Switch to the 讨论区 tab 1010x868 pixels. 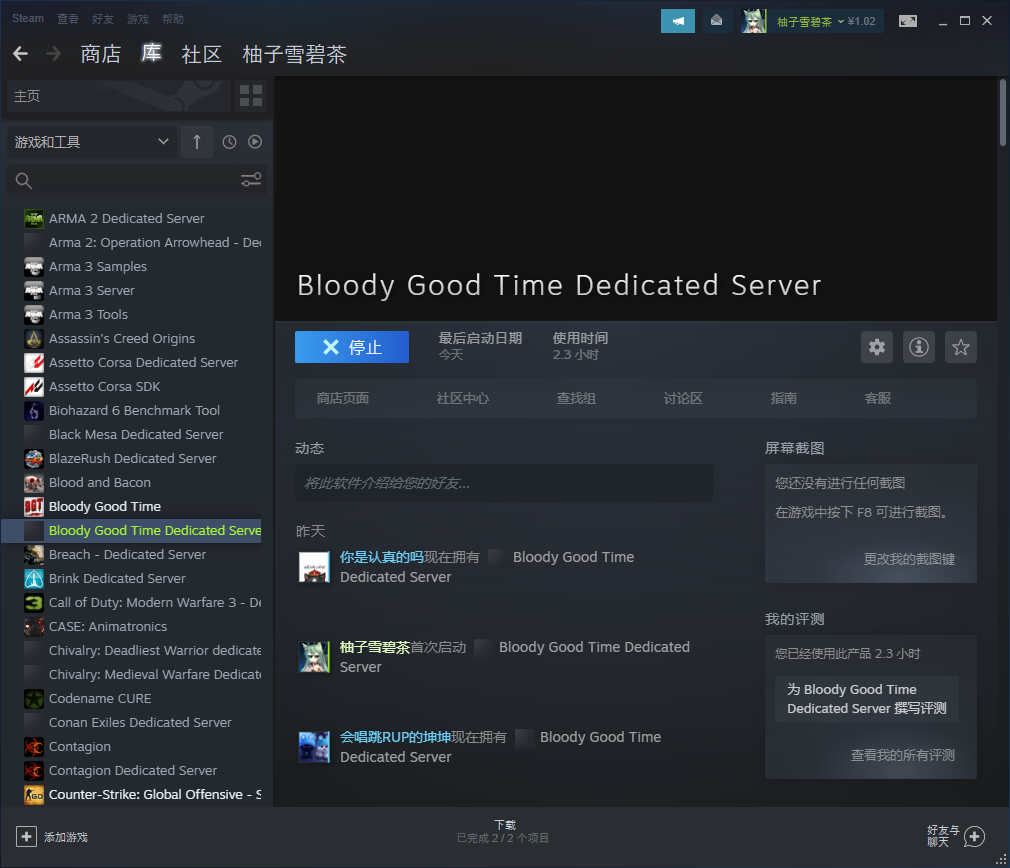[x=682, y=397]
